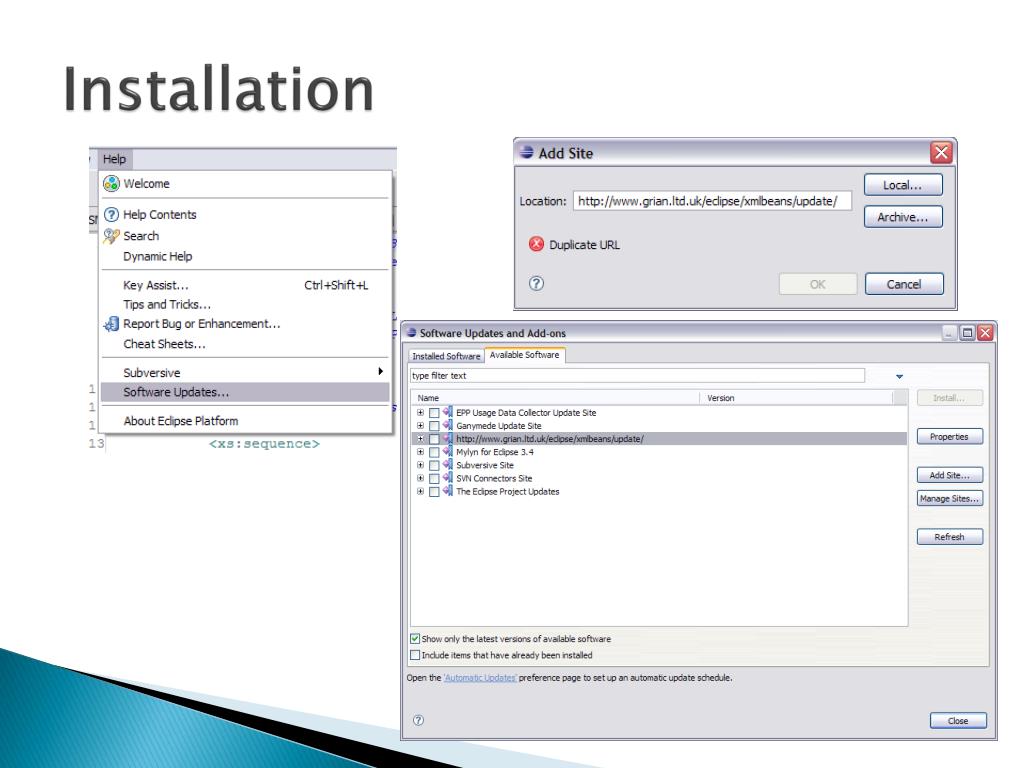This screenshot has height=768, width=1024.
Task: Expand the grian.ltd.uk xmlbeans tree node
Action: click(421, 439)
